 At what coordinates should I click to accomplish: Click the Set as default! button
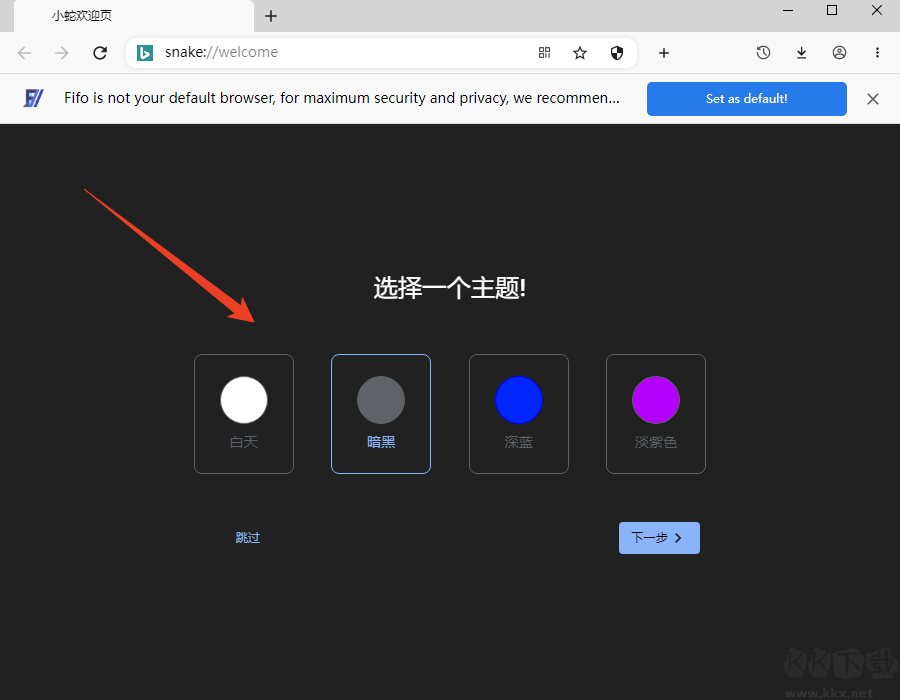coord(746,98)
